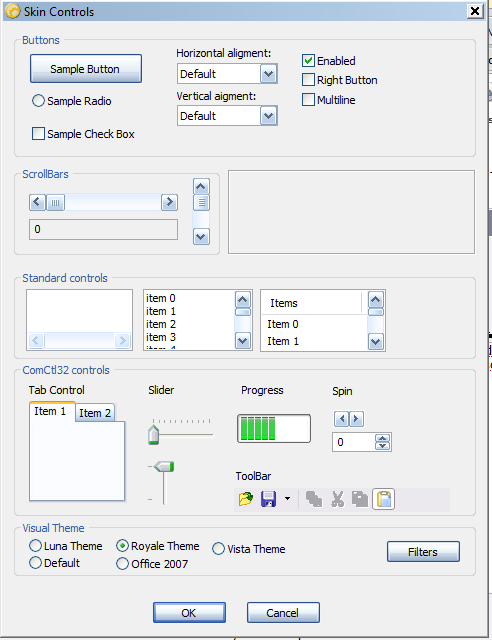This screenshot has height=640, width=492.
Task: Select the Item 1 tab
Action: click(50, 411)
